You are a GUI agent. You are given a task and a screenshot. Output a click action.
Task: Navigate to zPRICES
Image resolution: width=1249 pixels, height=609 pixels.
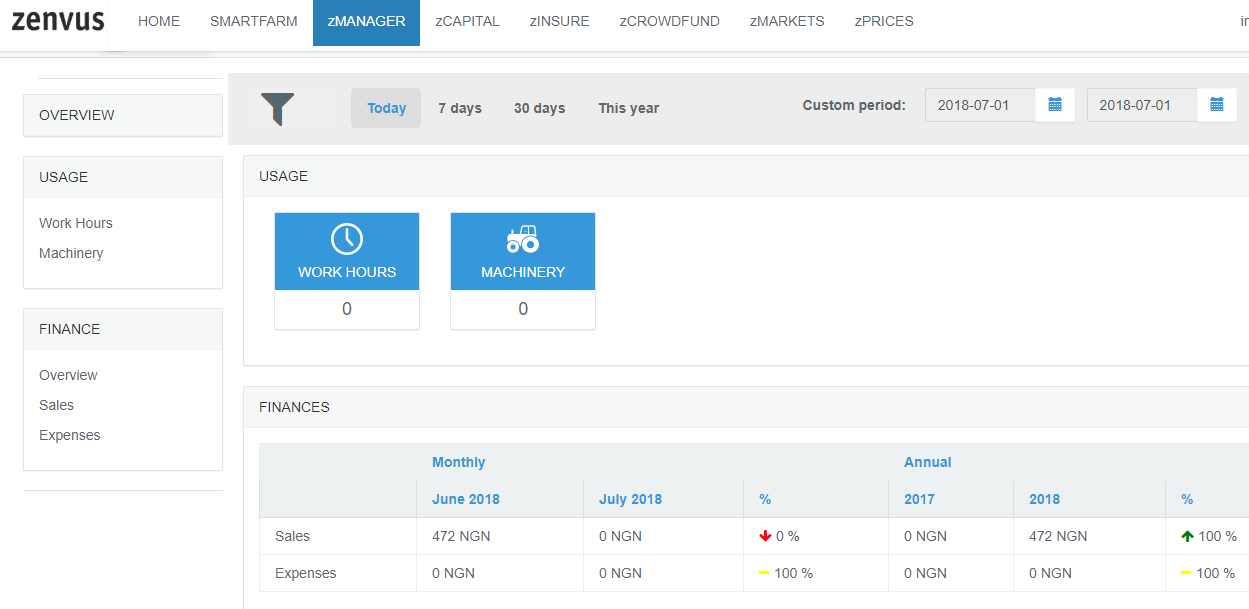point(884,21)
